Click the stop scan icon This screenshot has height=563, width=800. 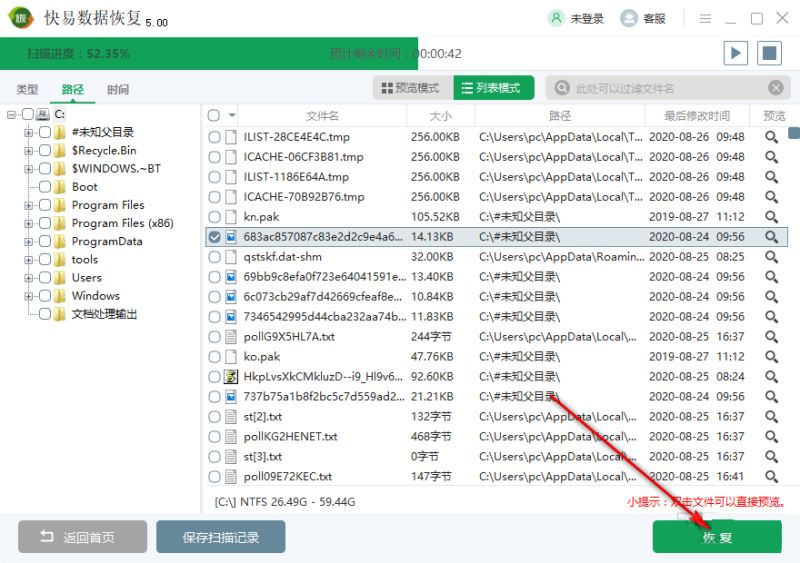768,53
